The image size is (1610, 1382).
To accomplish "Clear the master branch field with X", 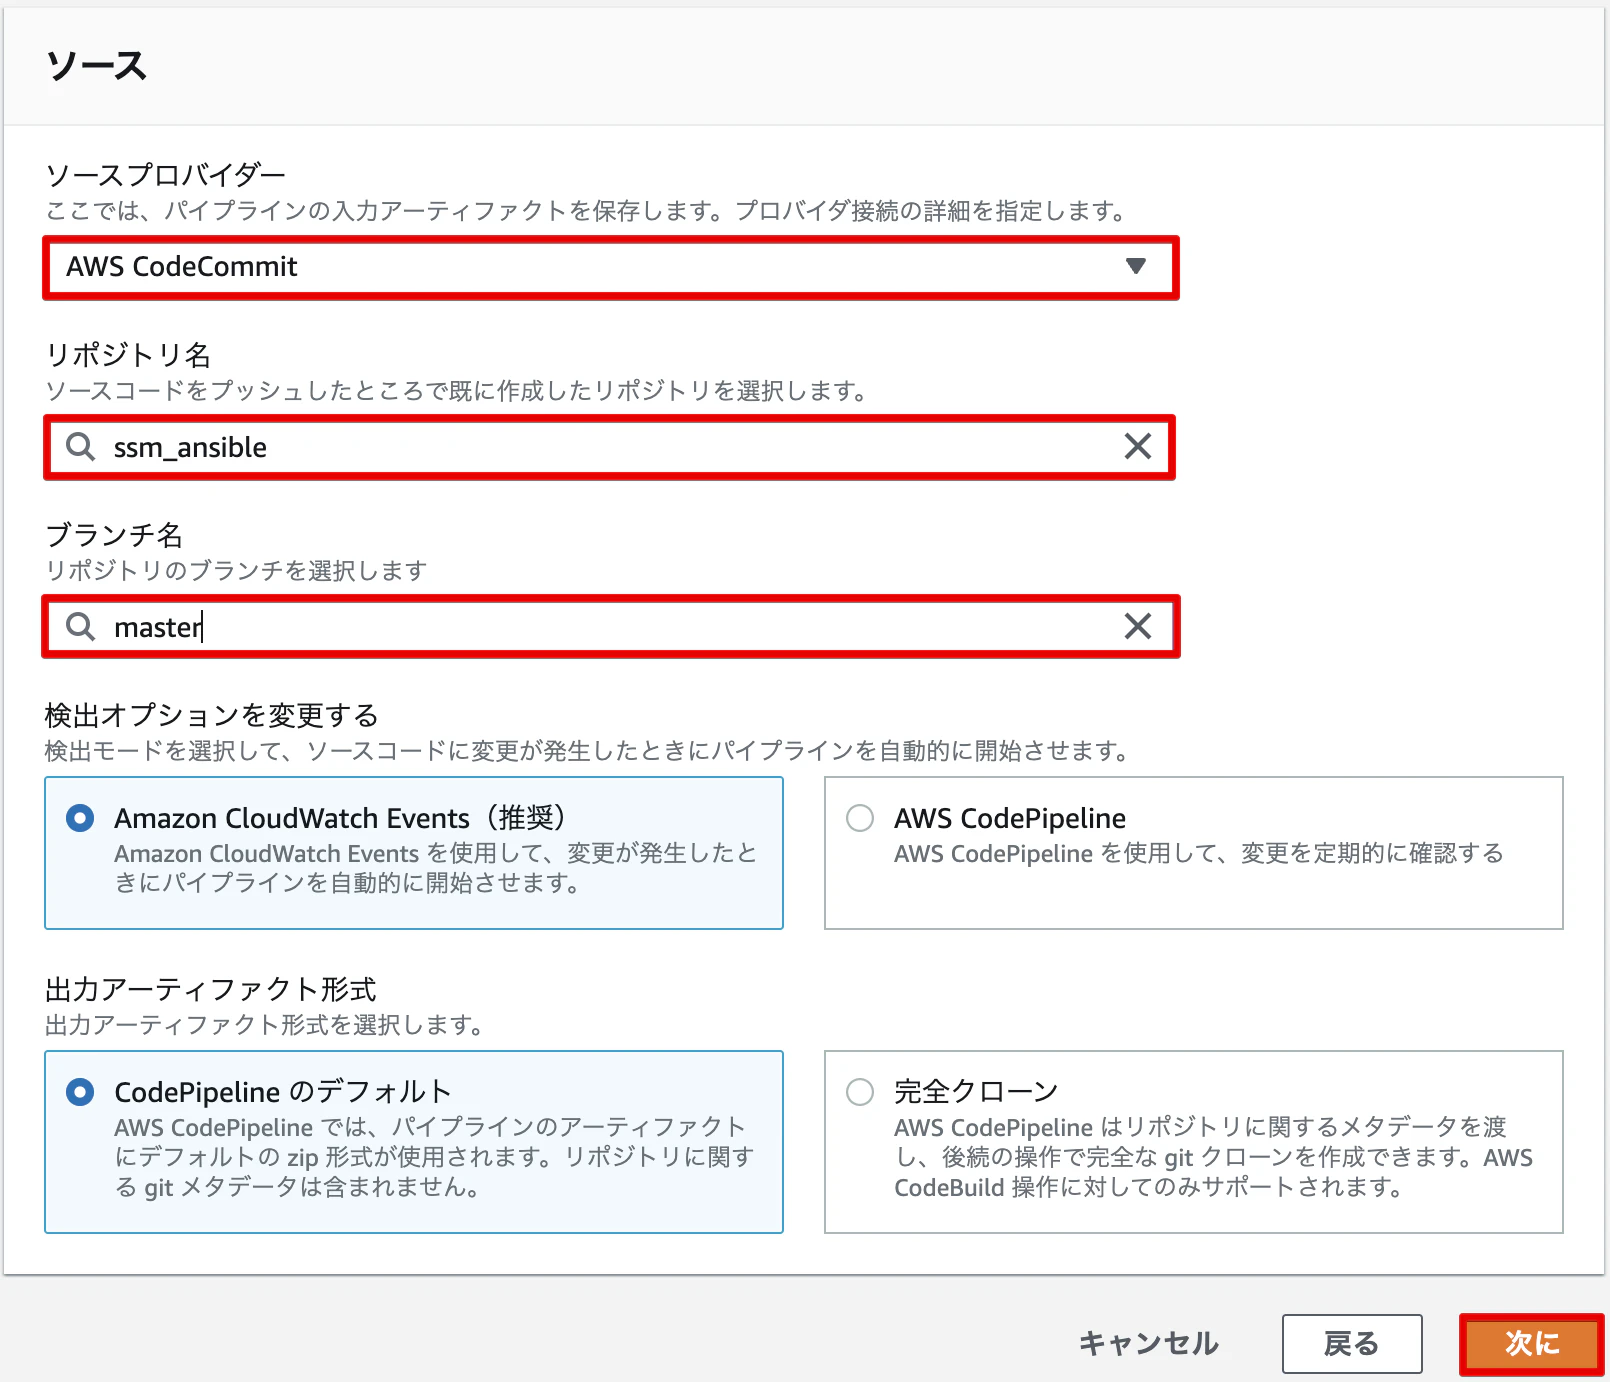I will [1138, 626].
